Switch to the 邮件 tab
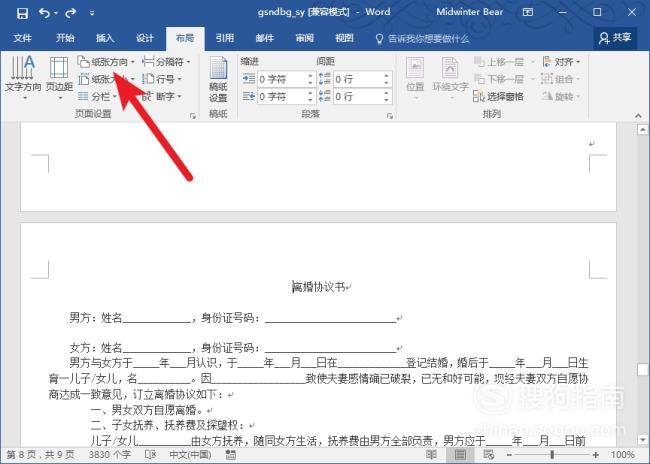The width and height of the screenshot is (650, 464). click(x=264, y=38)
